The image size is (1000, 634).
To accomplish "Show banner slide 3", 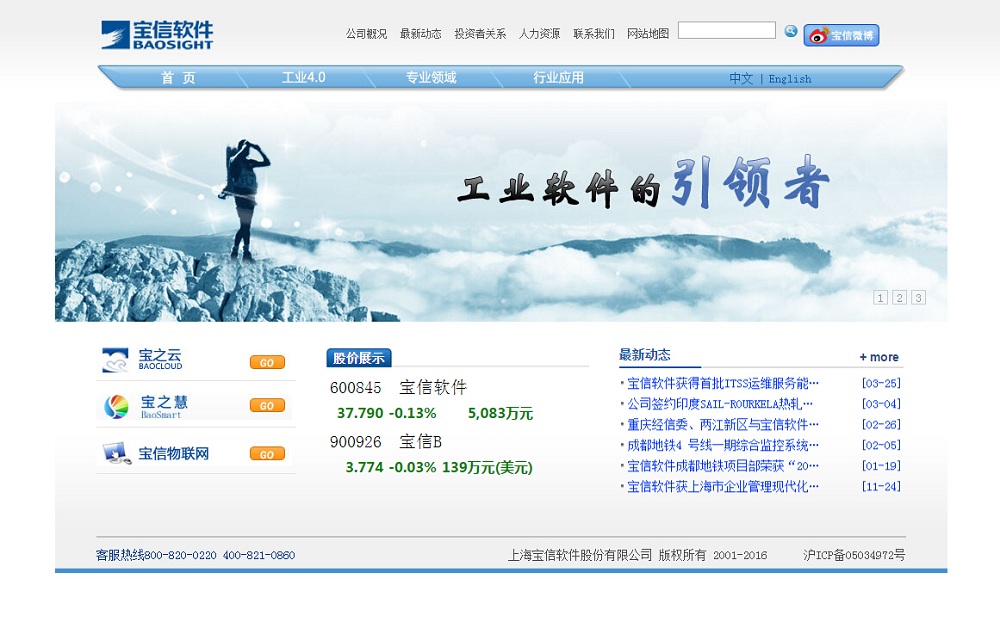I will [918, 298].
